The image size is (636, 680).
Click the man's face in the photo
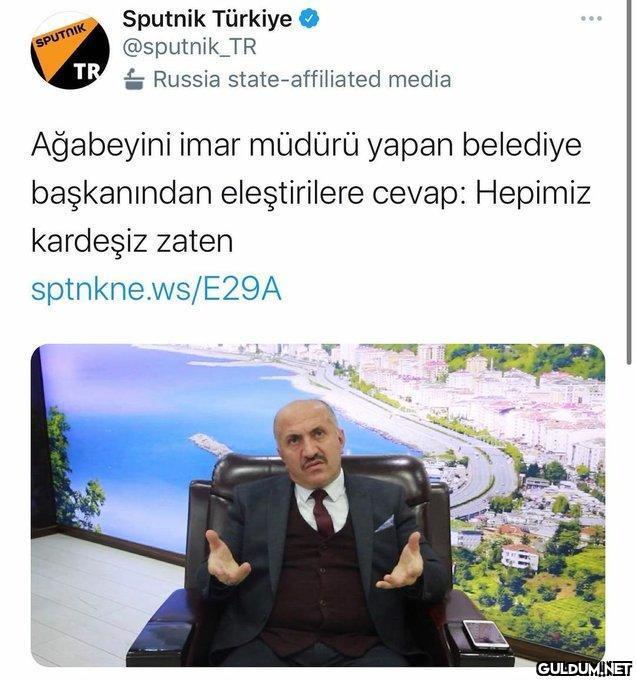click(311, 442)
